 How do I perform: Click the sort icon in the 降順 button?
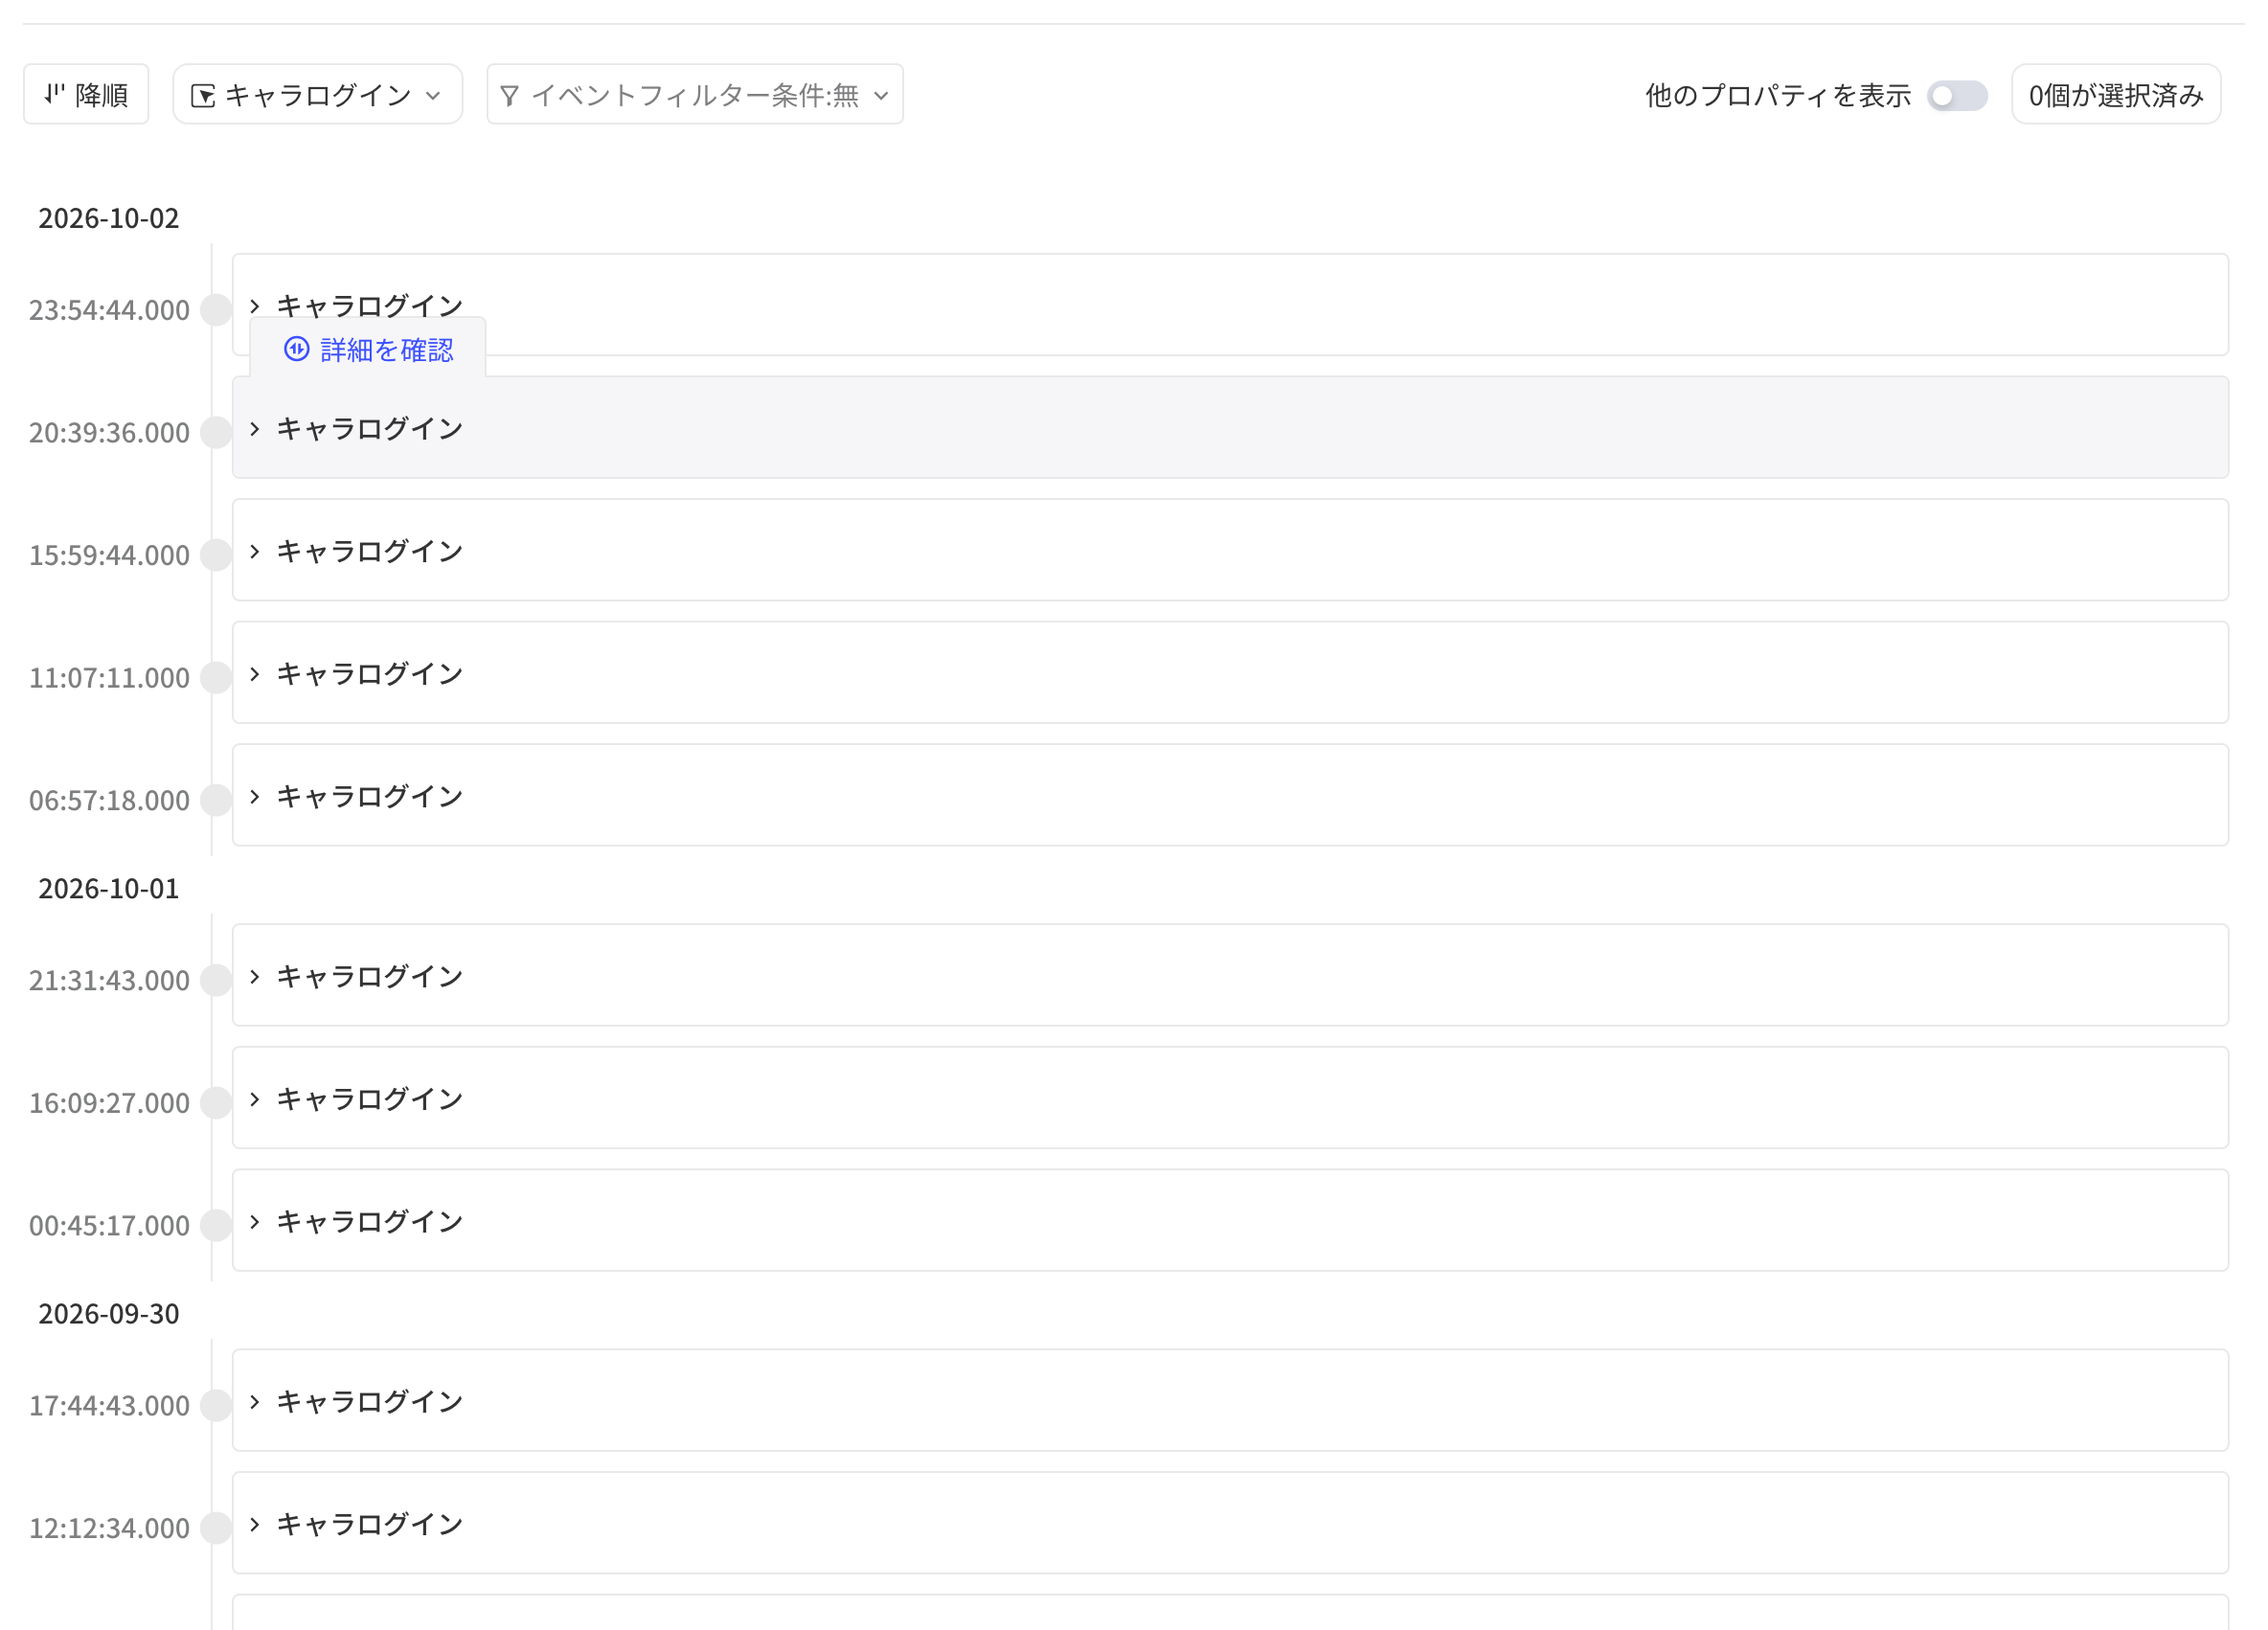(54, 94)
